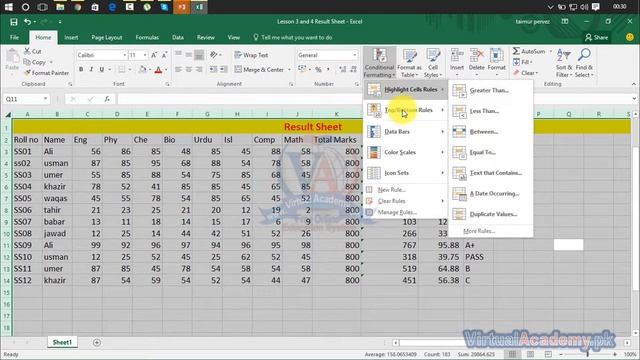Open the Calibri font name dropdown

point(124,55)
